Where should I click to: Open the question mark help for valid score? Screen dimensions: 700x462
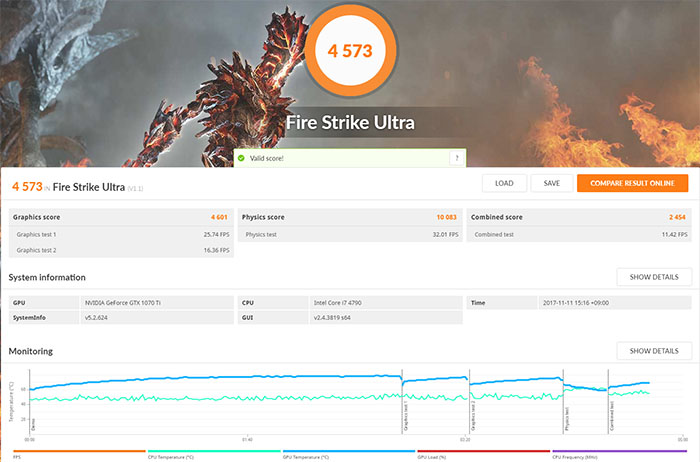tap(457, 158)
